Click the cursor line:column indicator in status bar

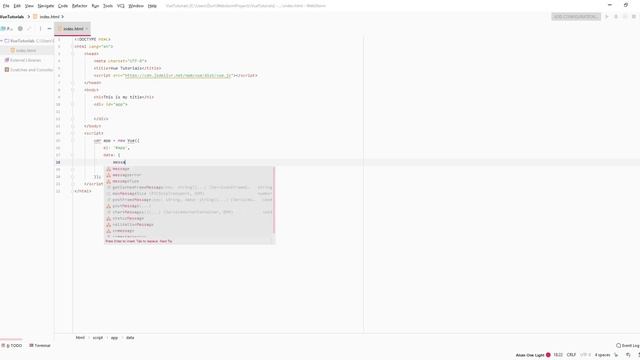(x=558, y=355)
